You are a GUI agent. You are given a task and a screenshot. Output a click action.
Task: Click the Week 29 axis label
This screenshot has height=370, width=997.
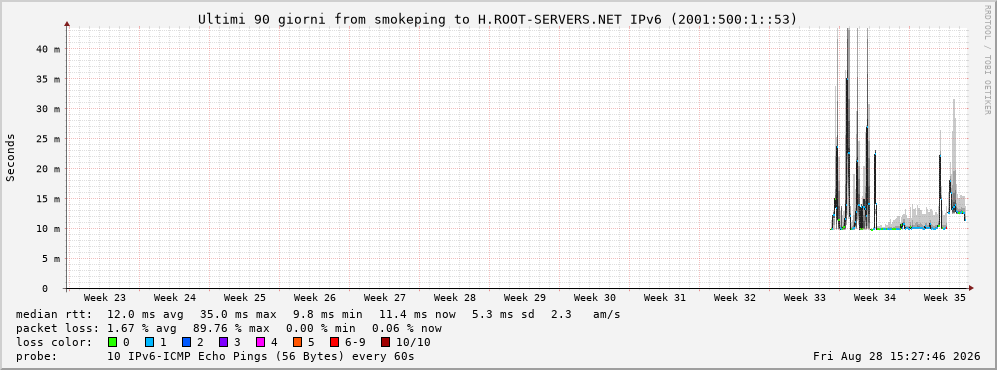coord(525,298)
